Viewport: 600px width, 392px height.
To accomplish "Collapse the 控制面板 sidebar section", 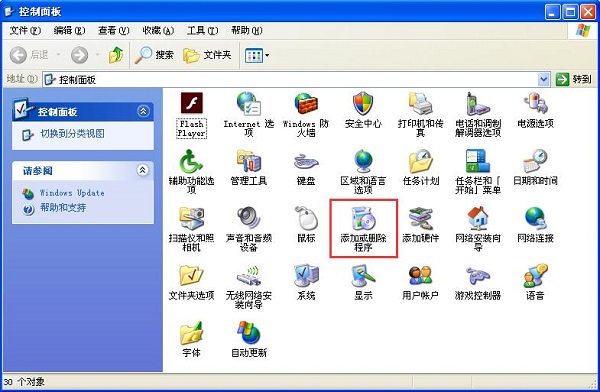I will pyautogui.click(x=143, y=111).
